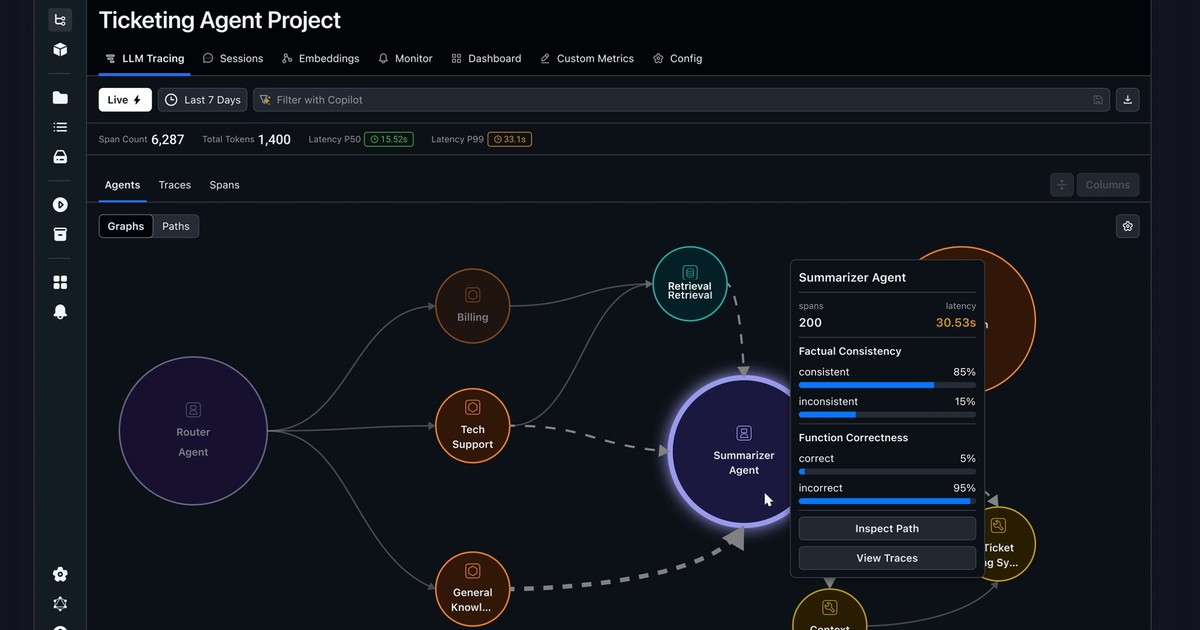Open the Dashboard tab

point(486,59)
